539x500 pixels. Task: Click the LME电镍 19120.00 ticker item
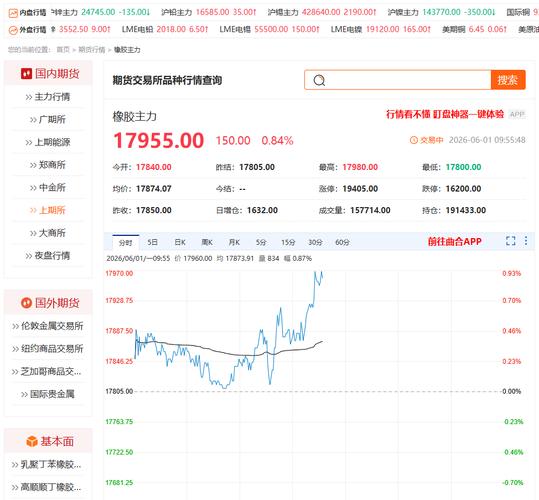coord(381,30)
